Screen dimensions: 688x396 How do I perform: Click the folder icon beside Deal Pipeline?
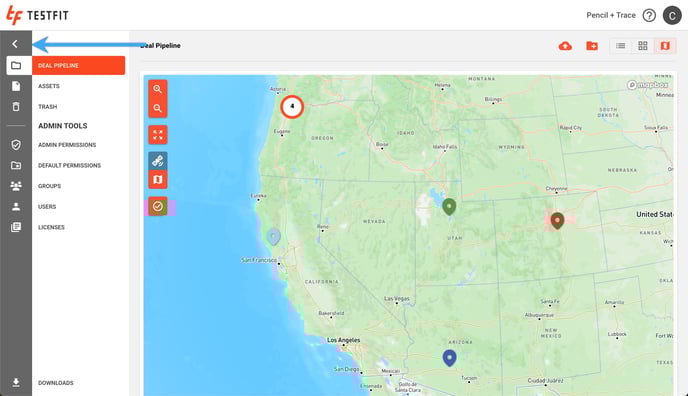[16, 65]
